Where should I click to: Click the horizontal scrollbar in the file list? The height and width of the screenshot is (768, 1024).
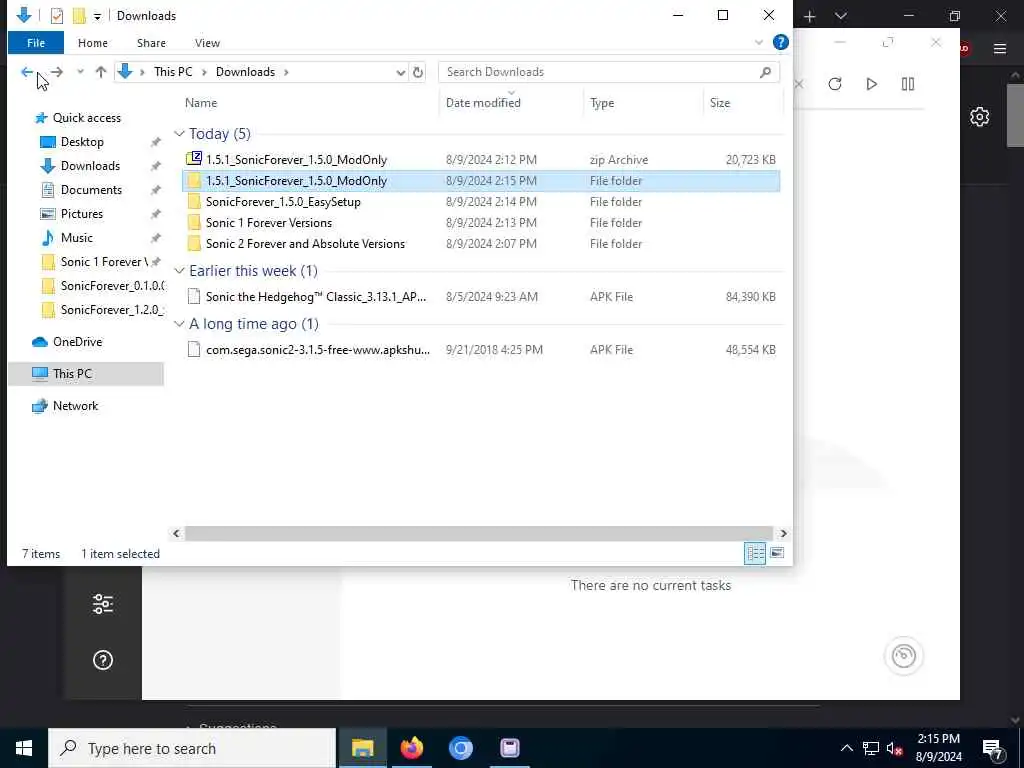pos(478,534)
